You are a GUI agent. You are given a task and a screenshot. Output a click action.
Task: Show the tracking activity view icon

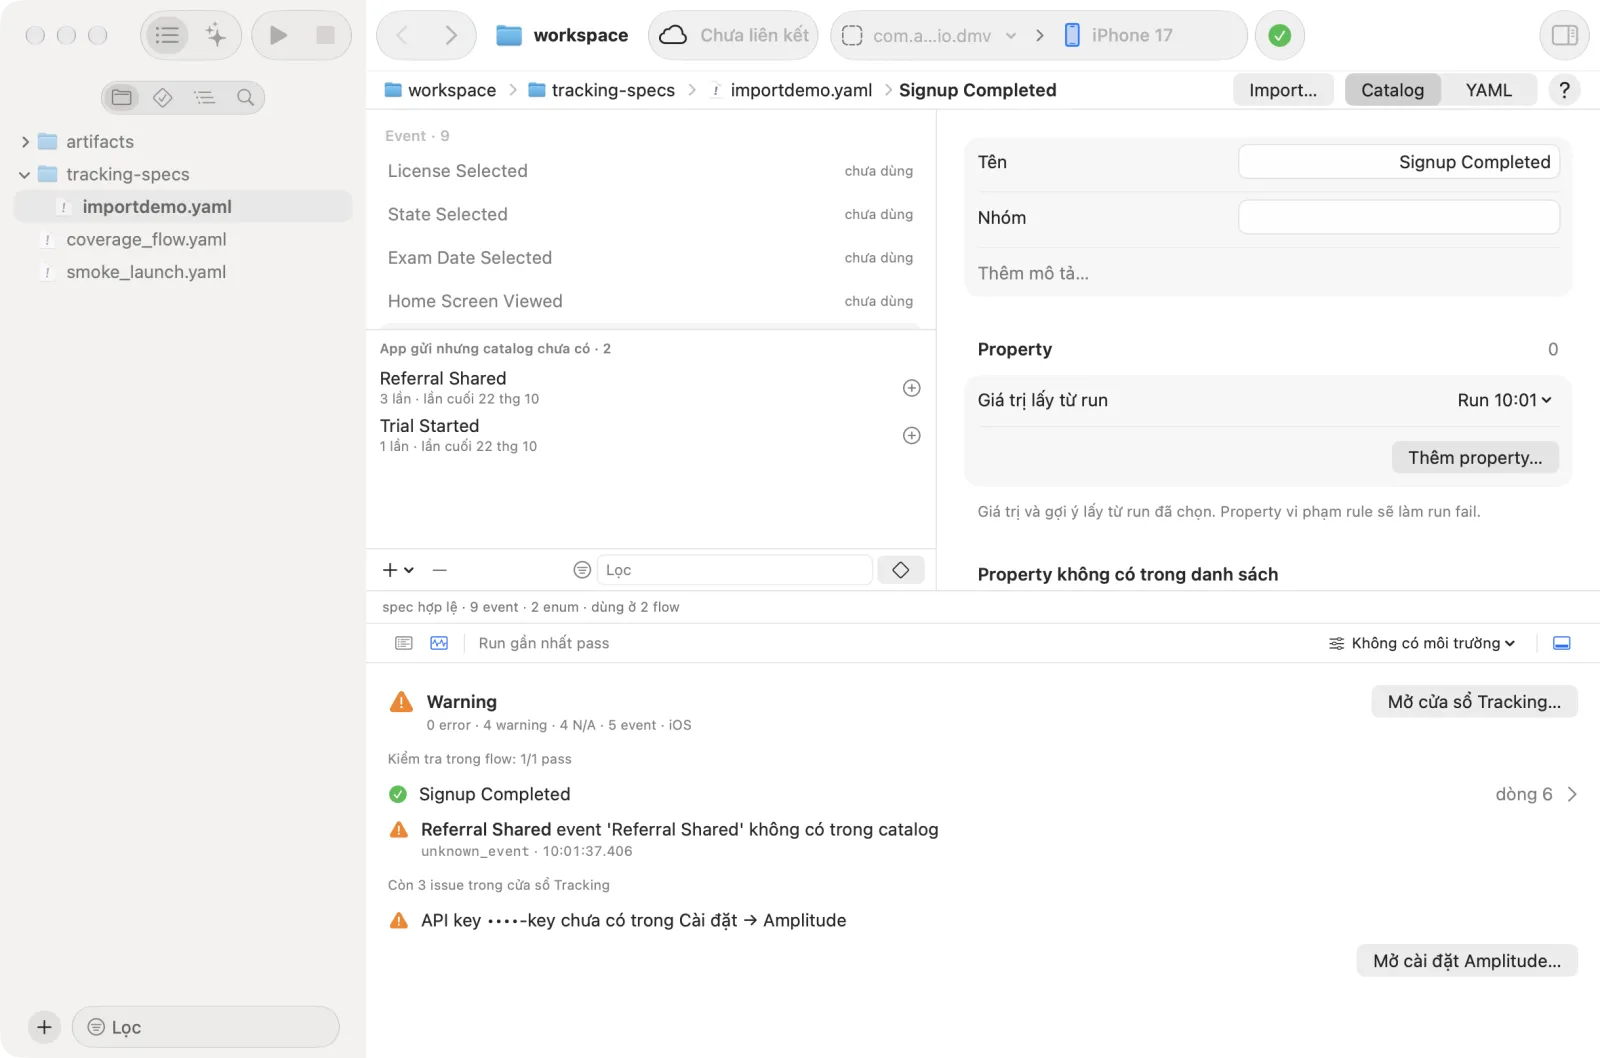(x=439, y=643)
